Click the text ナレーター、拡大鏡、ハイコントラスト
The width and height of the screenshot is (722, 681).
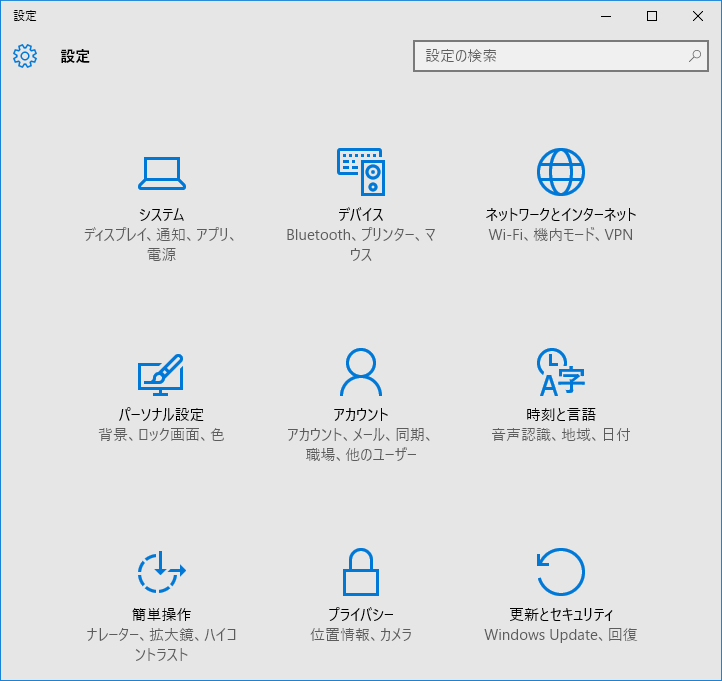pyautogui.click(x=161, y=644)
